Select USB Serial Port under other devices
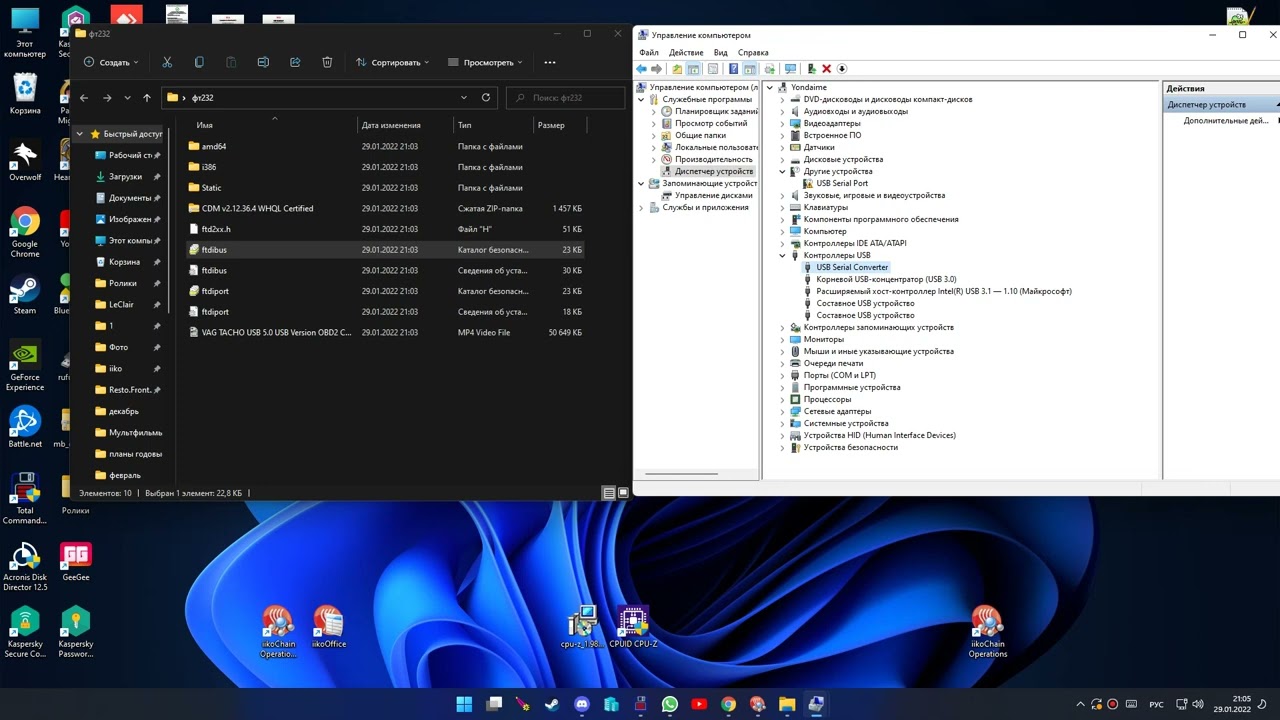The width and height of the screenshot is (1280, 720). (842, 183)
